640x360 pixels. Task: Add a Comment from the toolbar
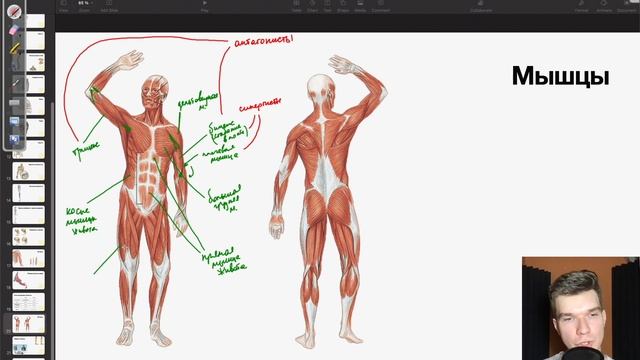(x=380, y=6)
